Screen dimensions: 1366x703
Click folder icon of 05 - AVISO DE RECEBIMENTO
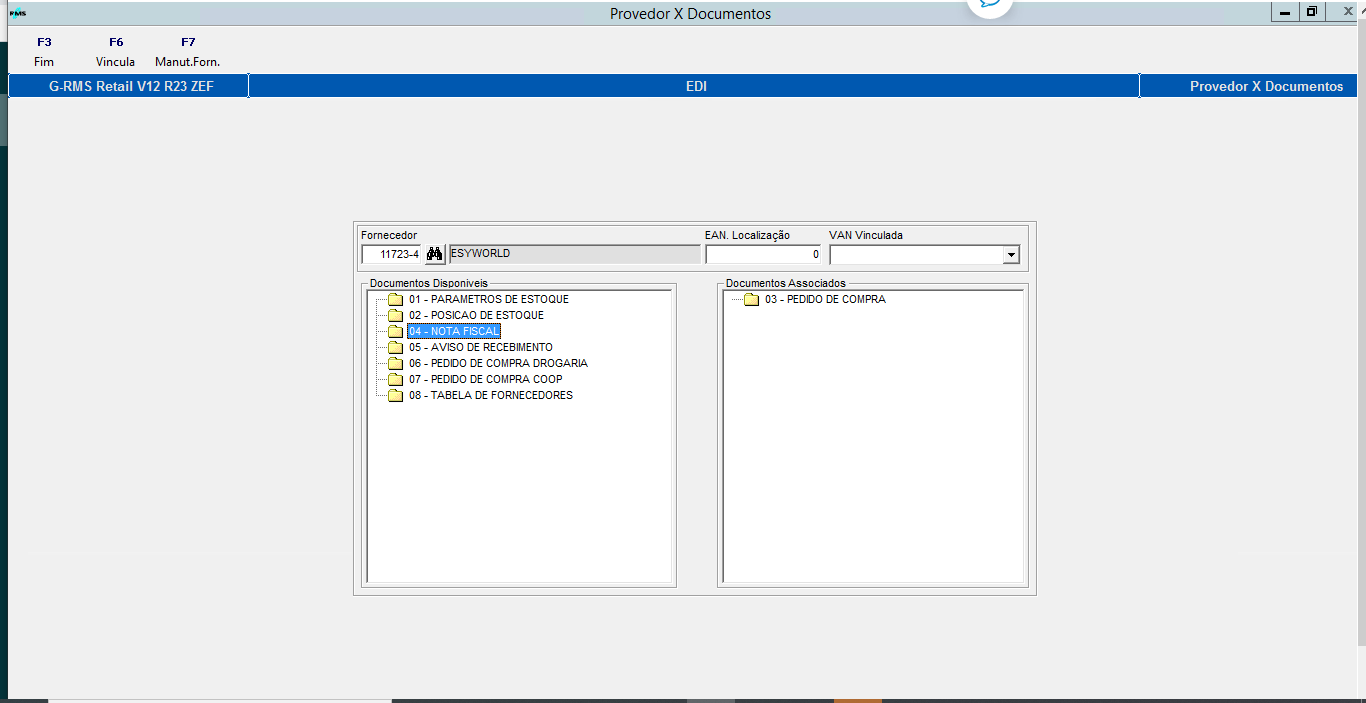tap(395, 347)
